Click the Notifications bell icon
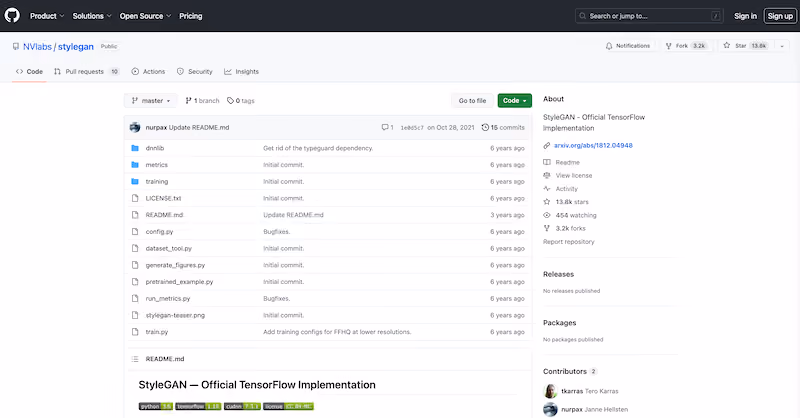The width and height of the screenshot is (800, 418). pos(609,46)
